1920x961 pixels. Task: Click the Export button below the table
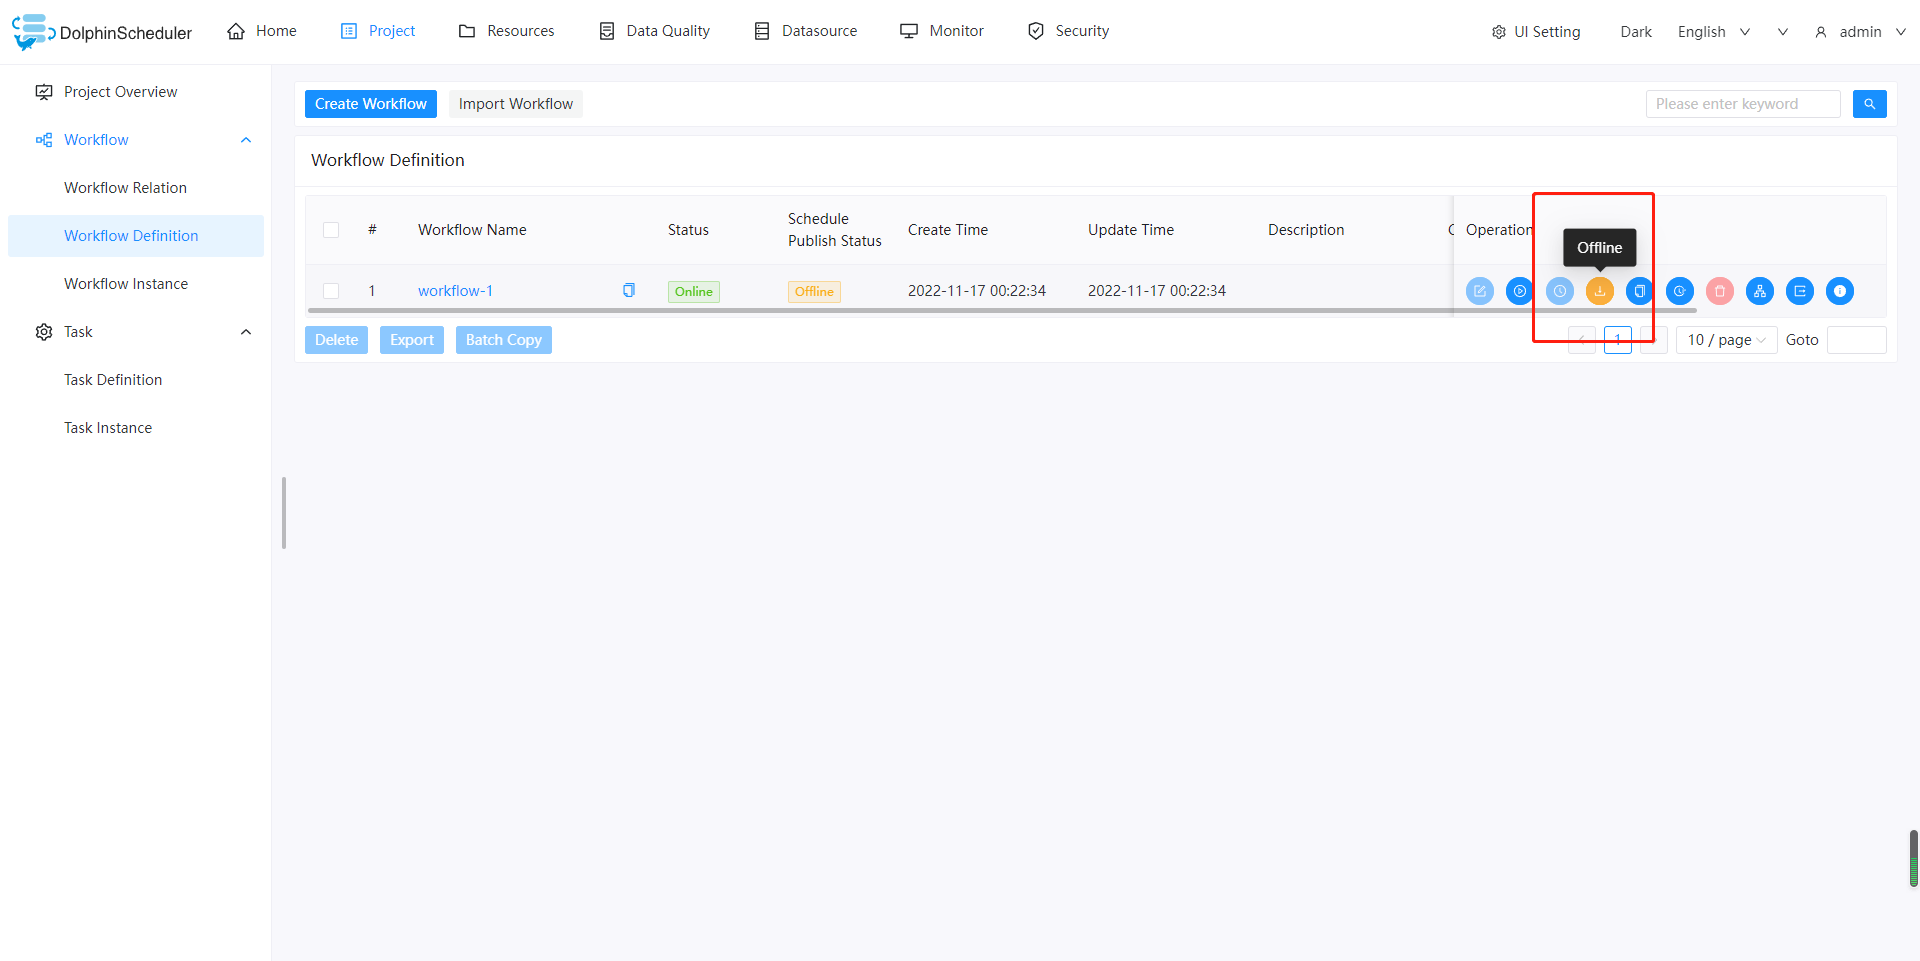point(412,340)
